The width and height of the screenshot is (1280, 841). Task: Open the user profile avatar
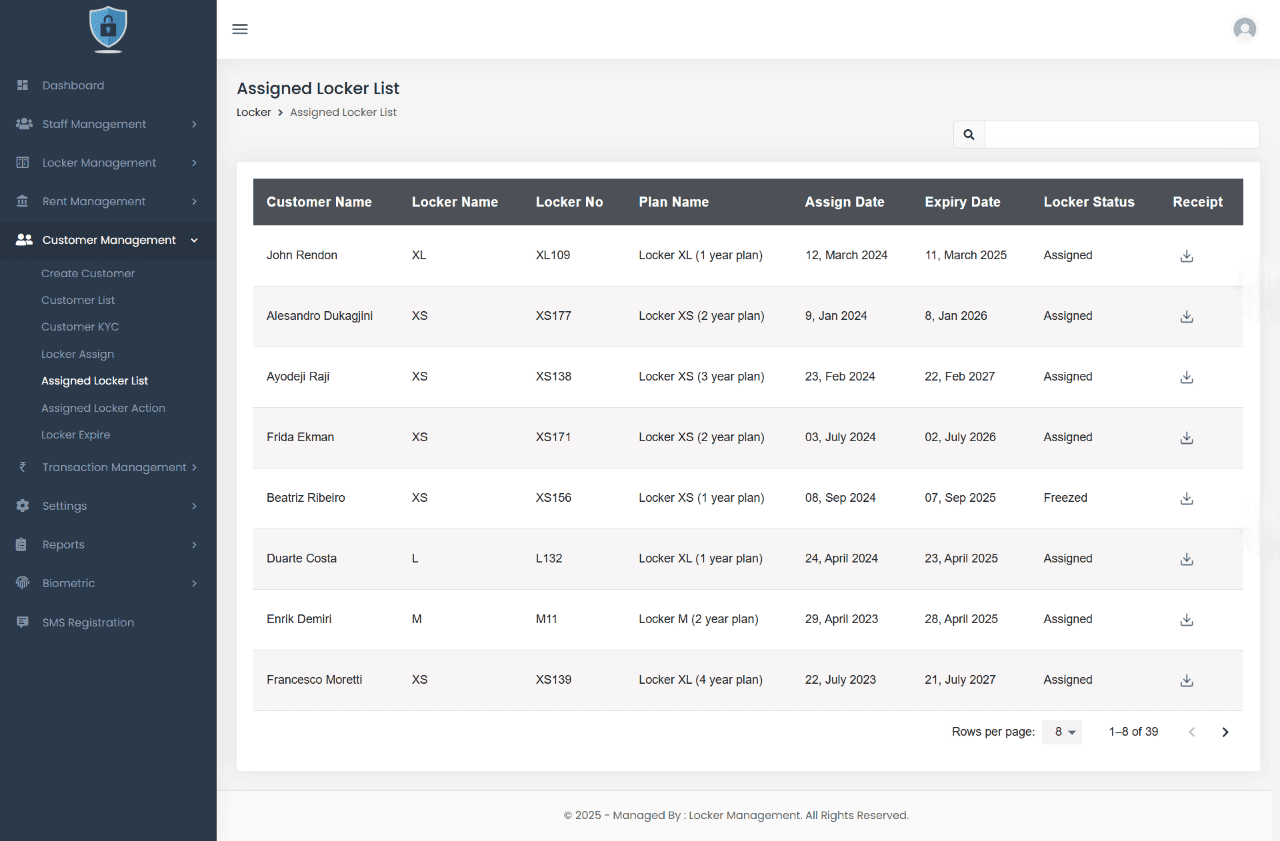pyautogui.click(x=1244, y=29)
